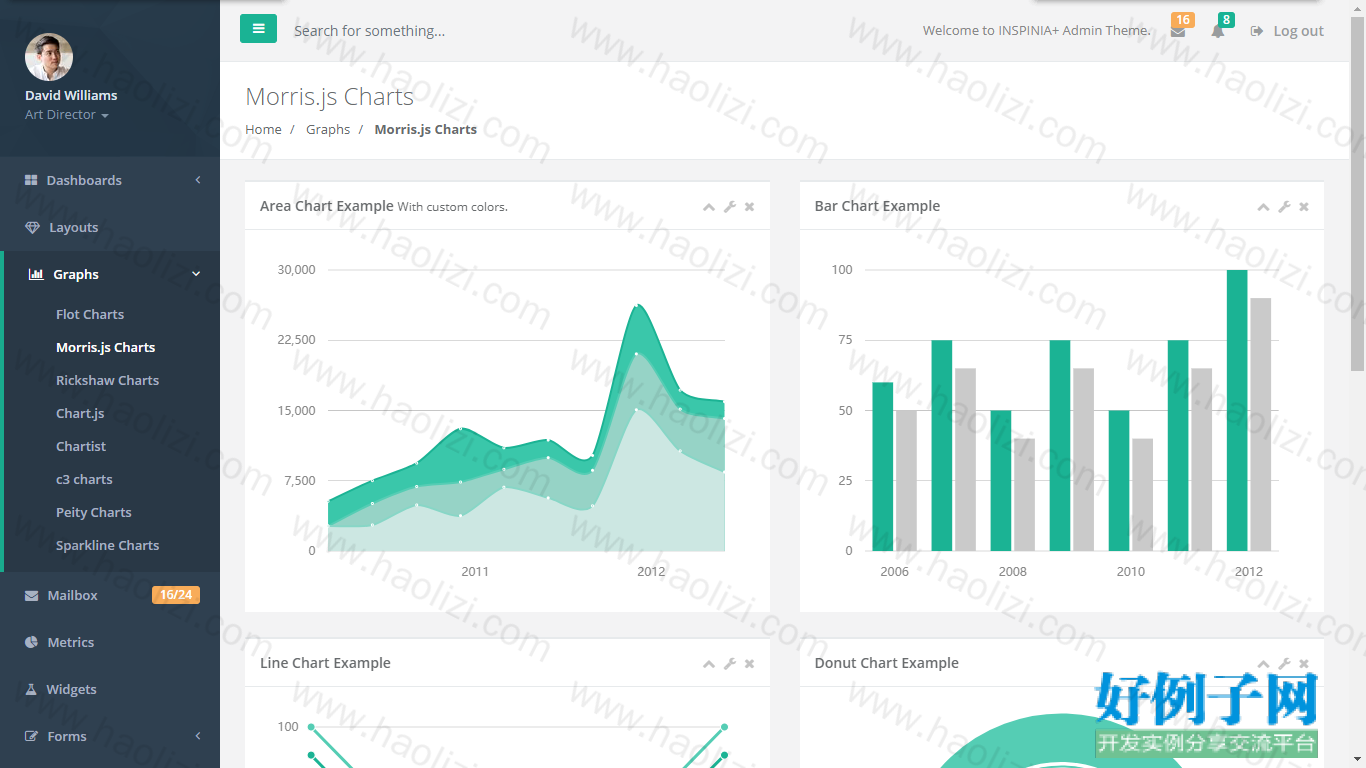The width and height of the screenshot is (1366, 768).
Task: Focus the 'Search for something...' field
Action: [369, 31]
